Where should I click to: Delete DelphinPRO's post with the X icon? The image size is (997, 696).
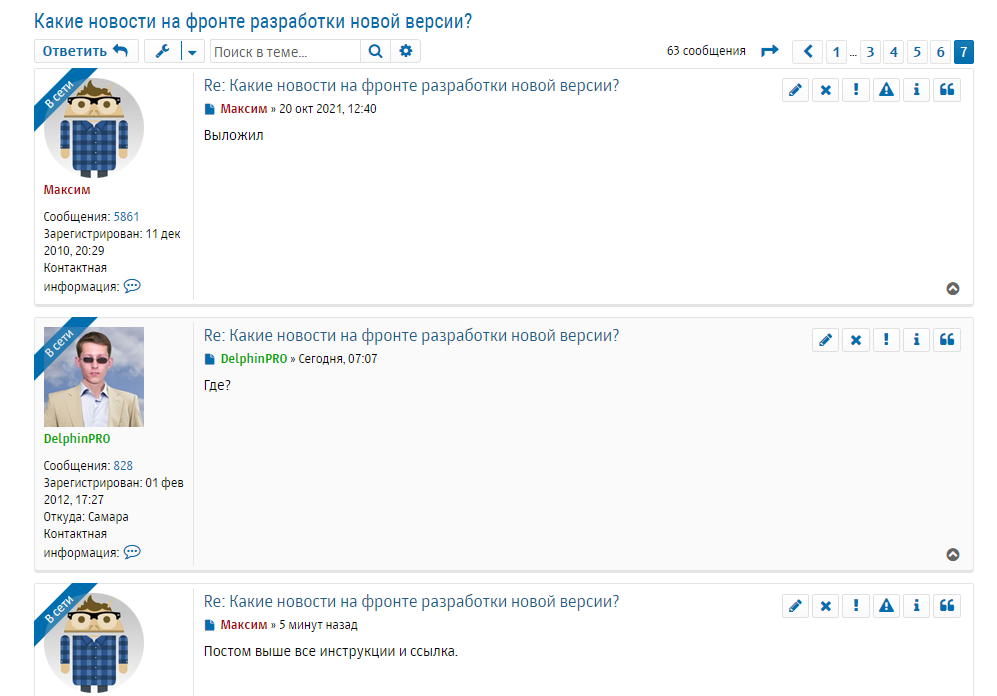[x=855, y=340]
